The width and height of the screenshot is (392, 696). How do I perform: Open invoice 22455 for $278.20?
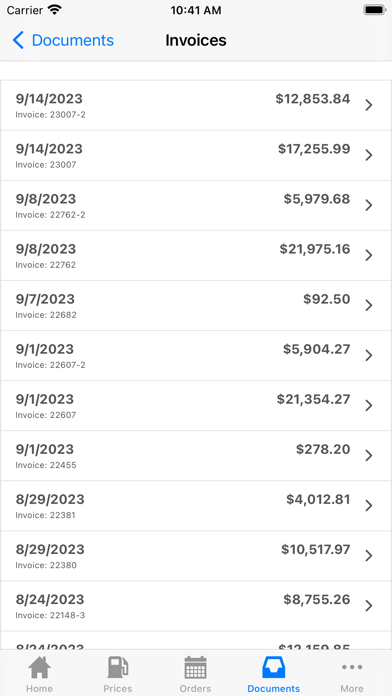click(196, 456)
